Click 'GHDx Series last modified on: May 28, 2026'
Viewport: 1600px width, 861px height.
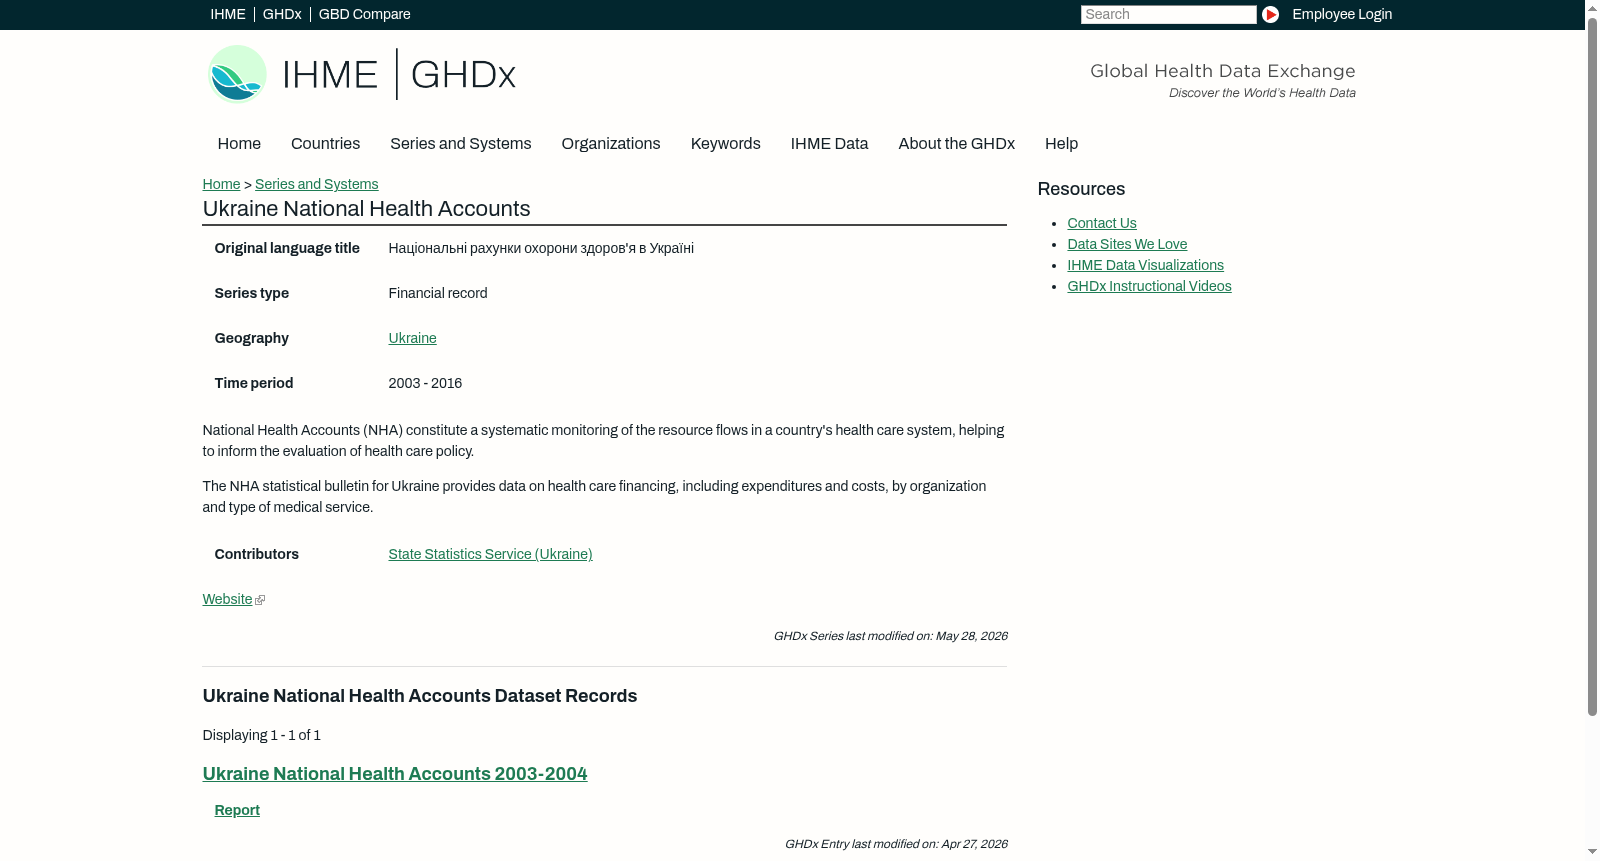[890, 636]
